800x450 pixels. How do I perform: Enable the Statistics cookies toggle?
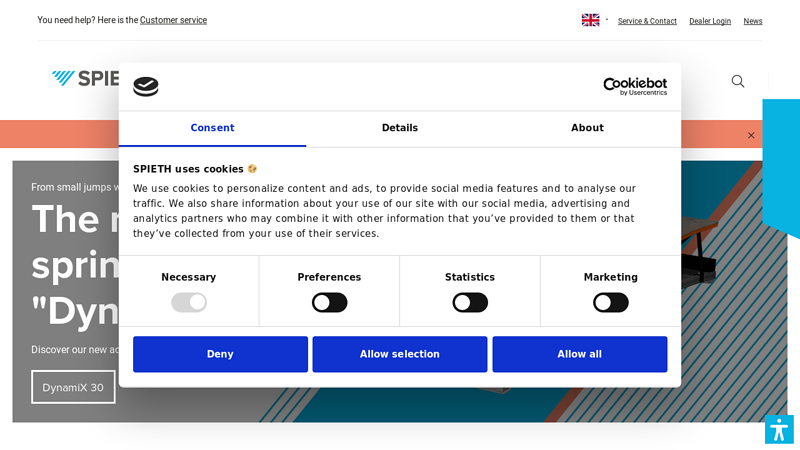point(470,302)
